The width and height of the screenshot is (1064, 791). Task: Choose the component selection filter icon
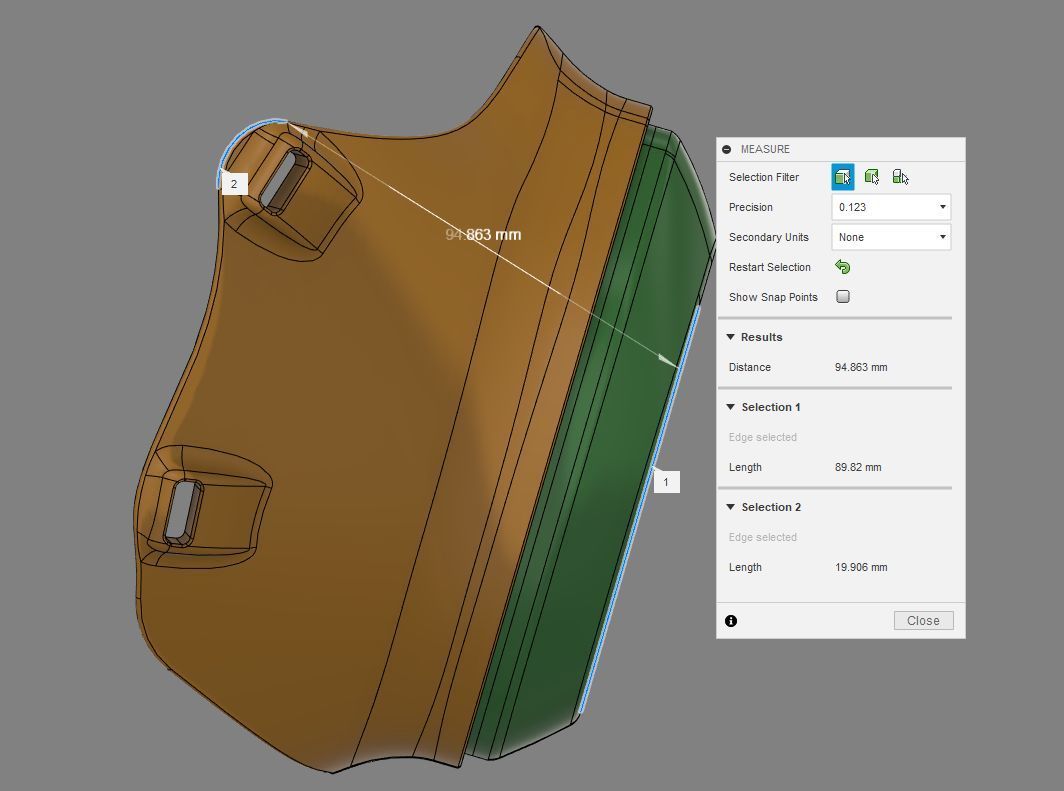[900, 177]
